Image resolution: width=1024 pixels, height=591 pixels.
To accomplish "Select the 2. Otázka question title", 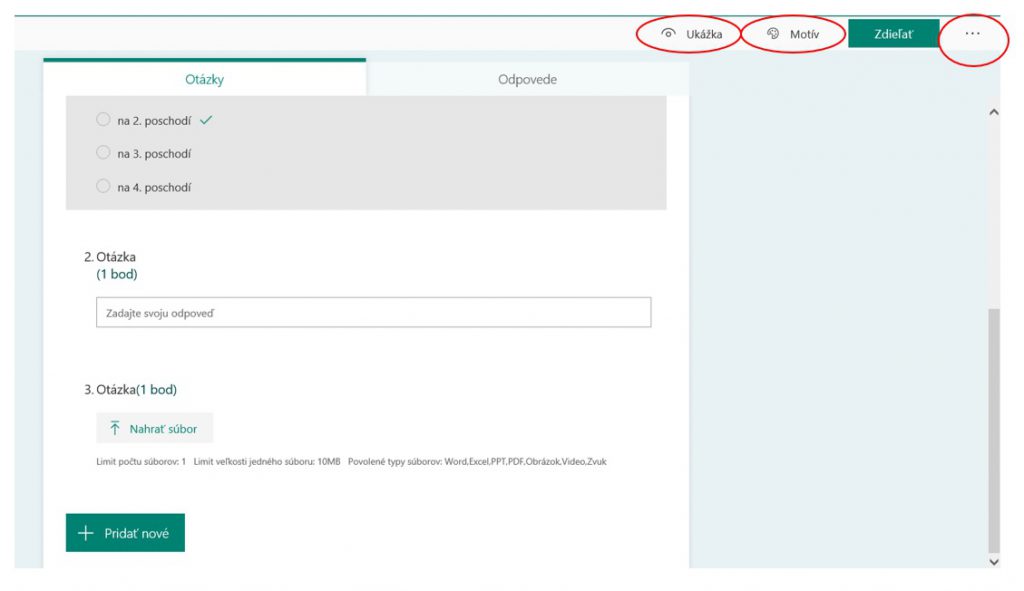I will pyautogui.click(x=110, y=257).
